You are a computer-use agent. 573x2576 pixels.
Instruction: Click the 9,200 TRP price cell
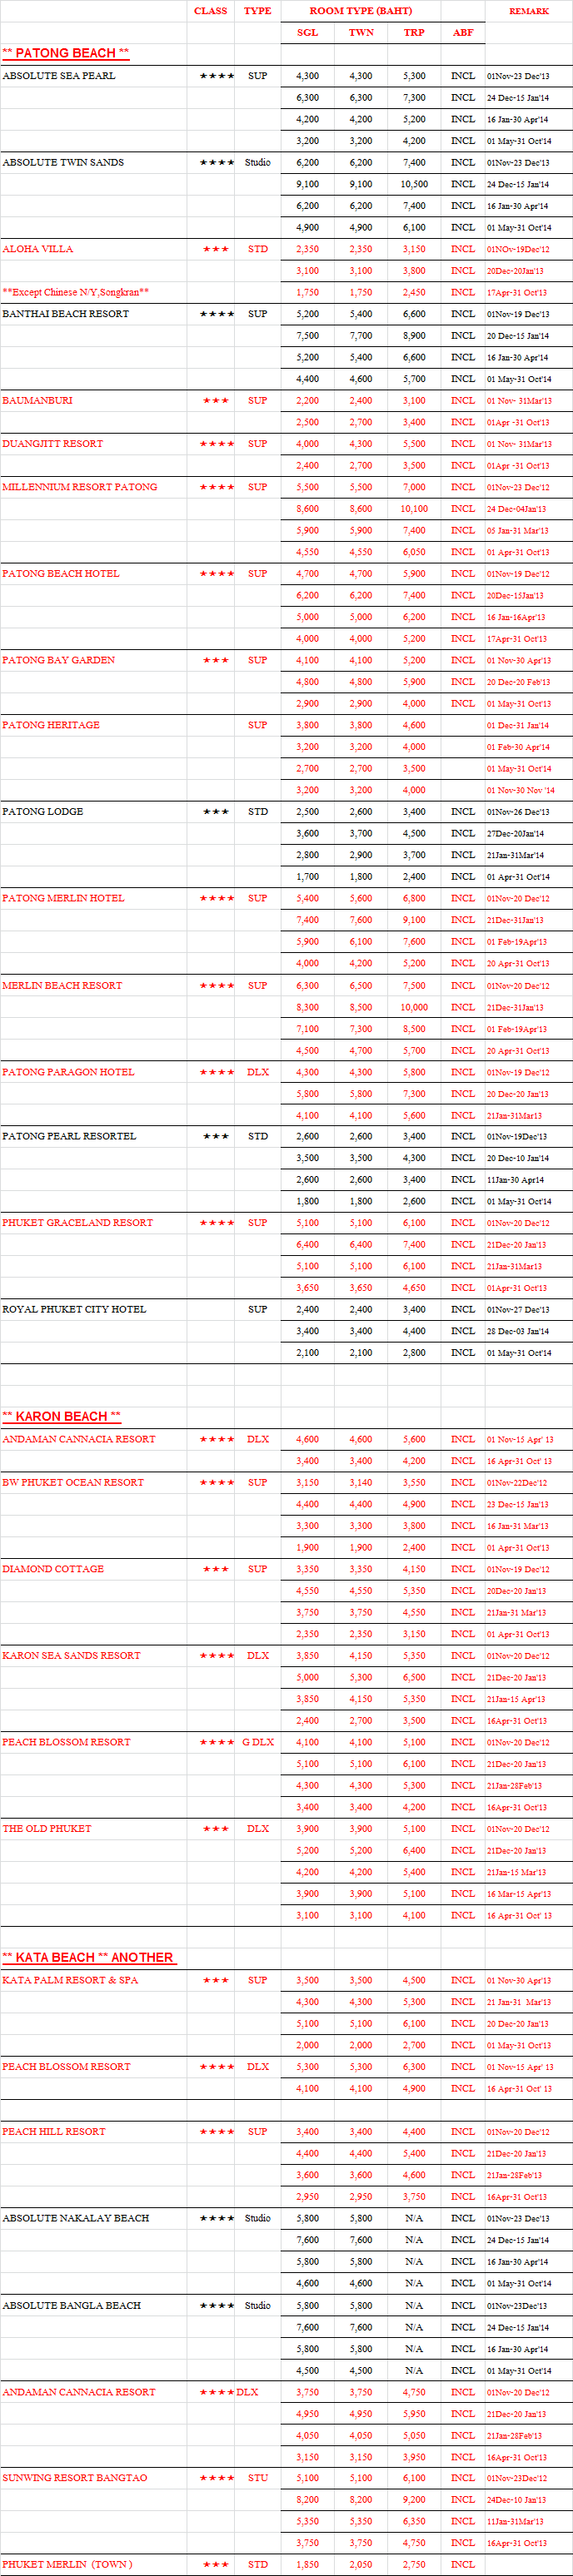pyautogui.click(x=414, y=2499)
